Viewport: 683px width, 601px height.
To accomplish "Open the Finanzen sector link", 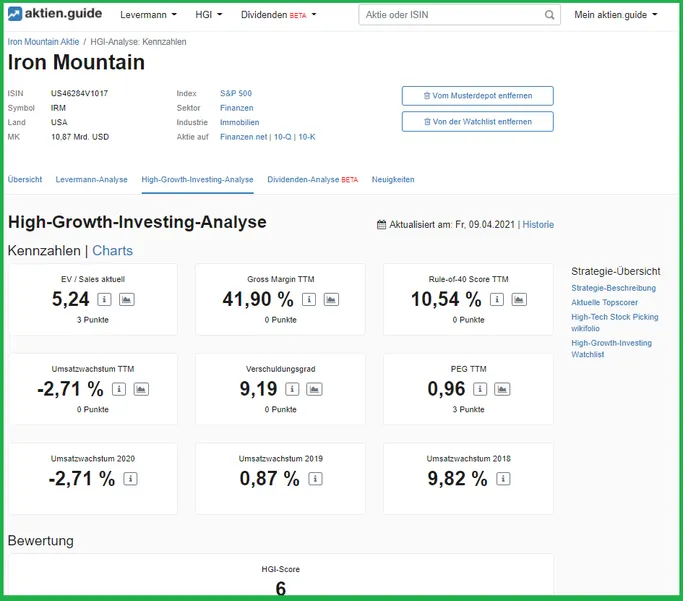I will 237,108.
